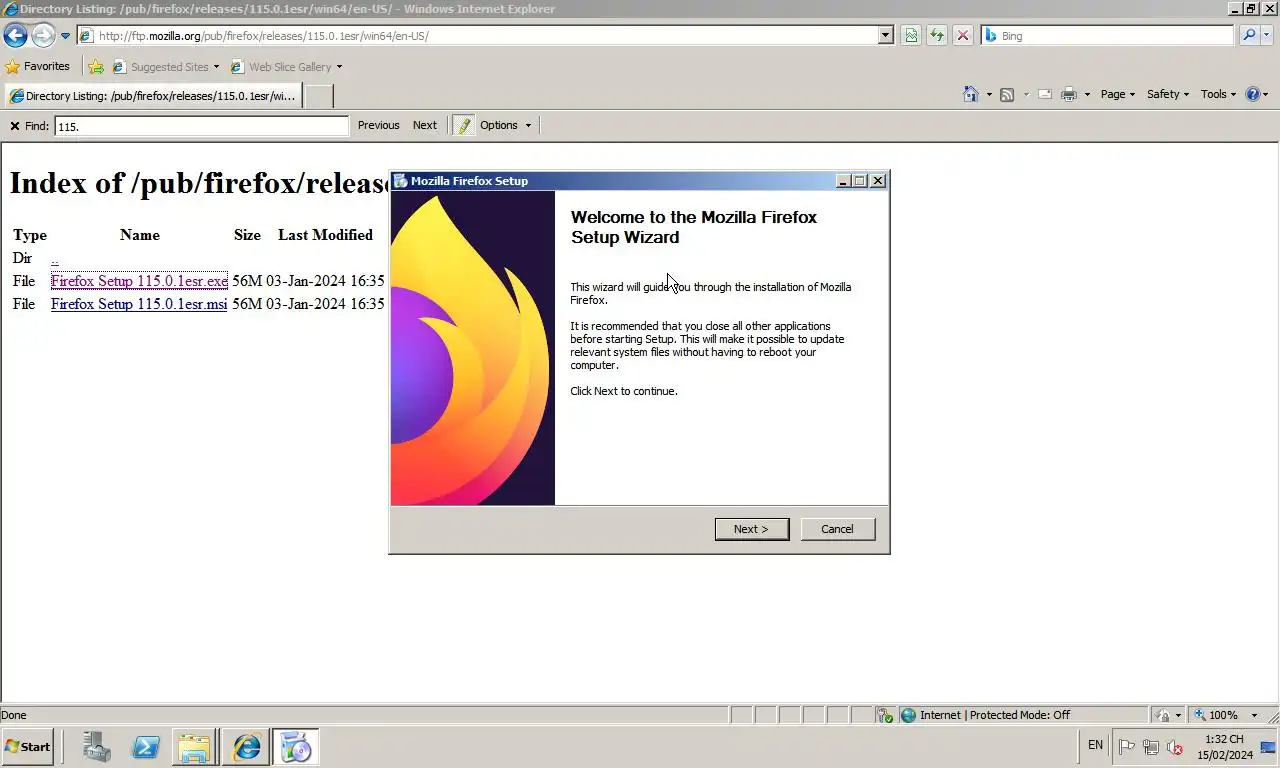Viewport: 1280px width, 768px height.
Task: Open the Tools menu
Action: [1218, 94]
